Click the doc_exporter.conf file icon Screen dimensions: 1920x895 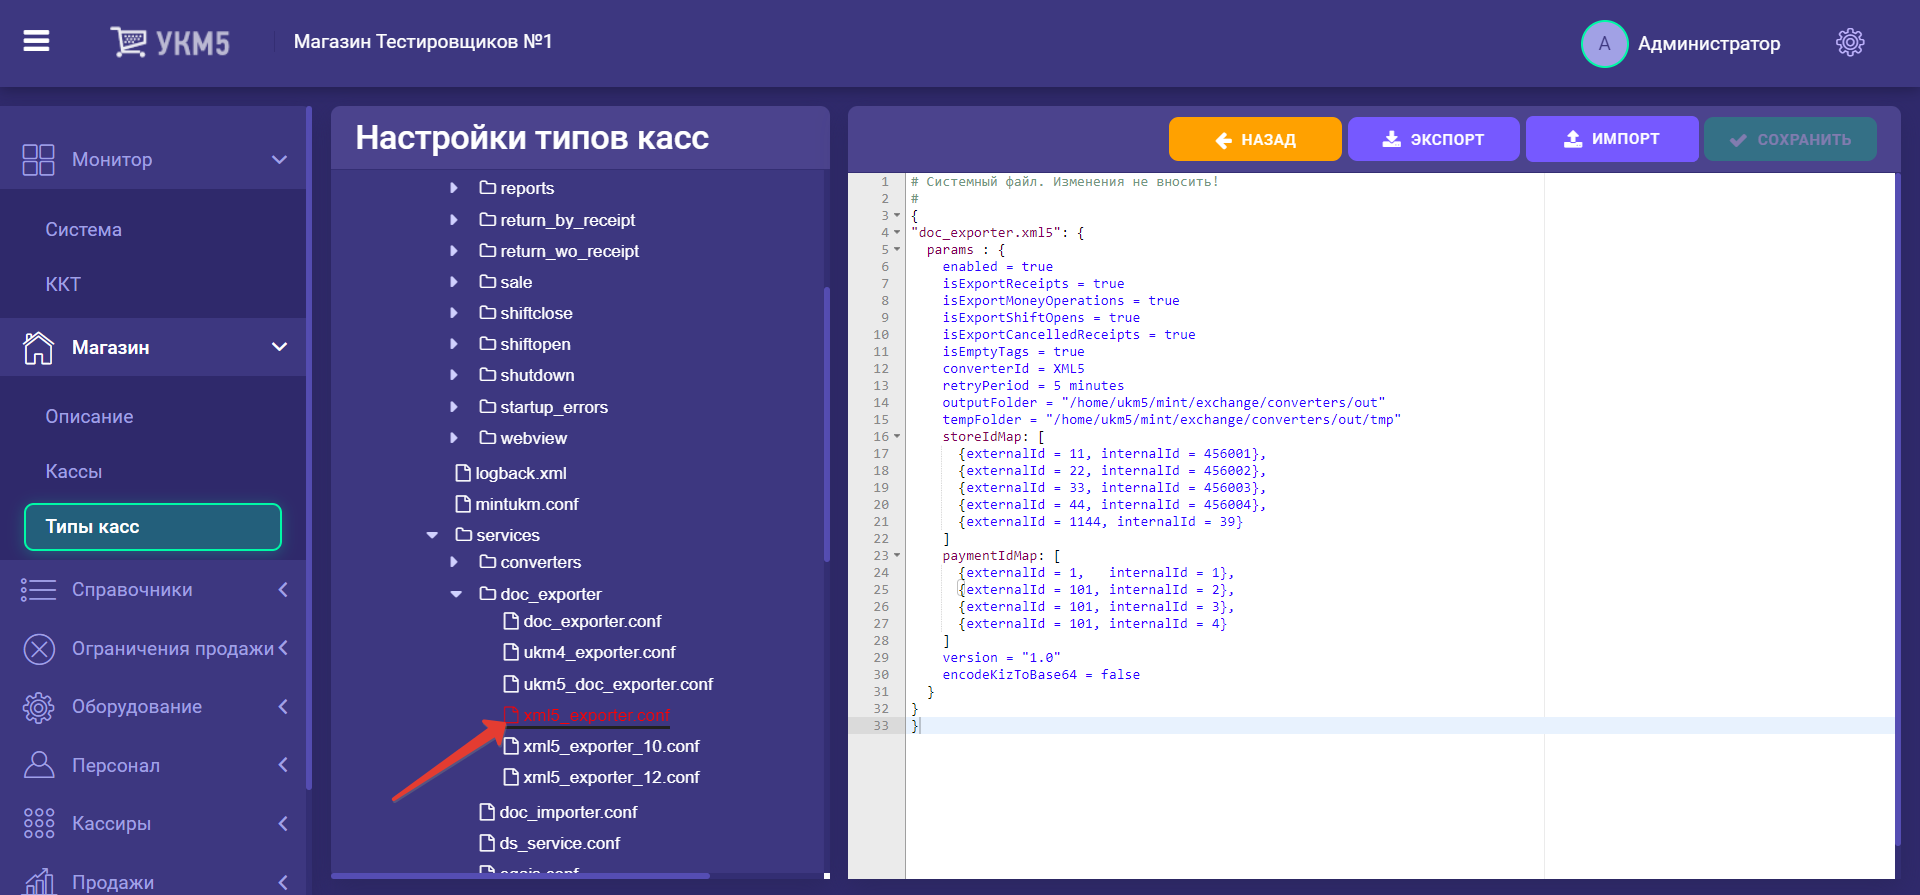511,620
